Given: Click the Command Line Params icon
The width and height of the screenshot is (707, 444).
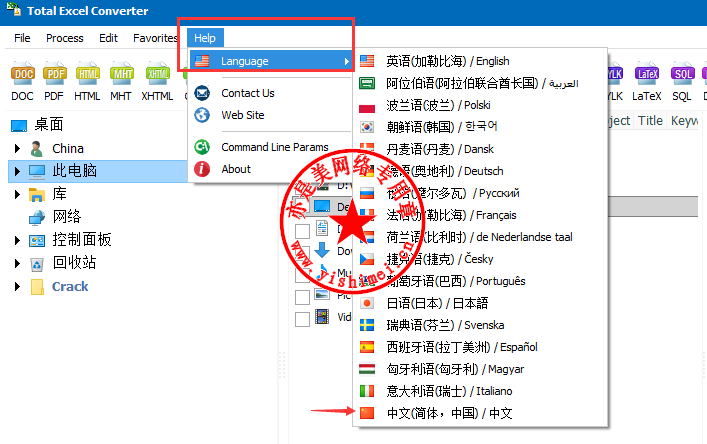Looking at the screenshot, I should (202, 147).
